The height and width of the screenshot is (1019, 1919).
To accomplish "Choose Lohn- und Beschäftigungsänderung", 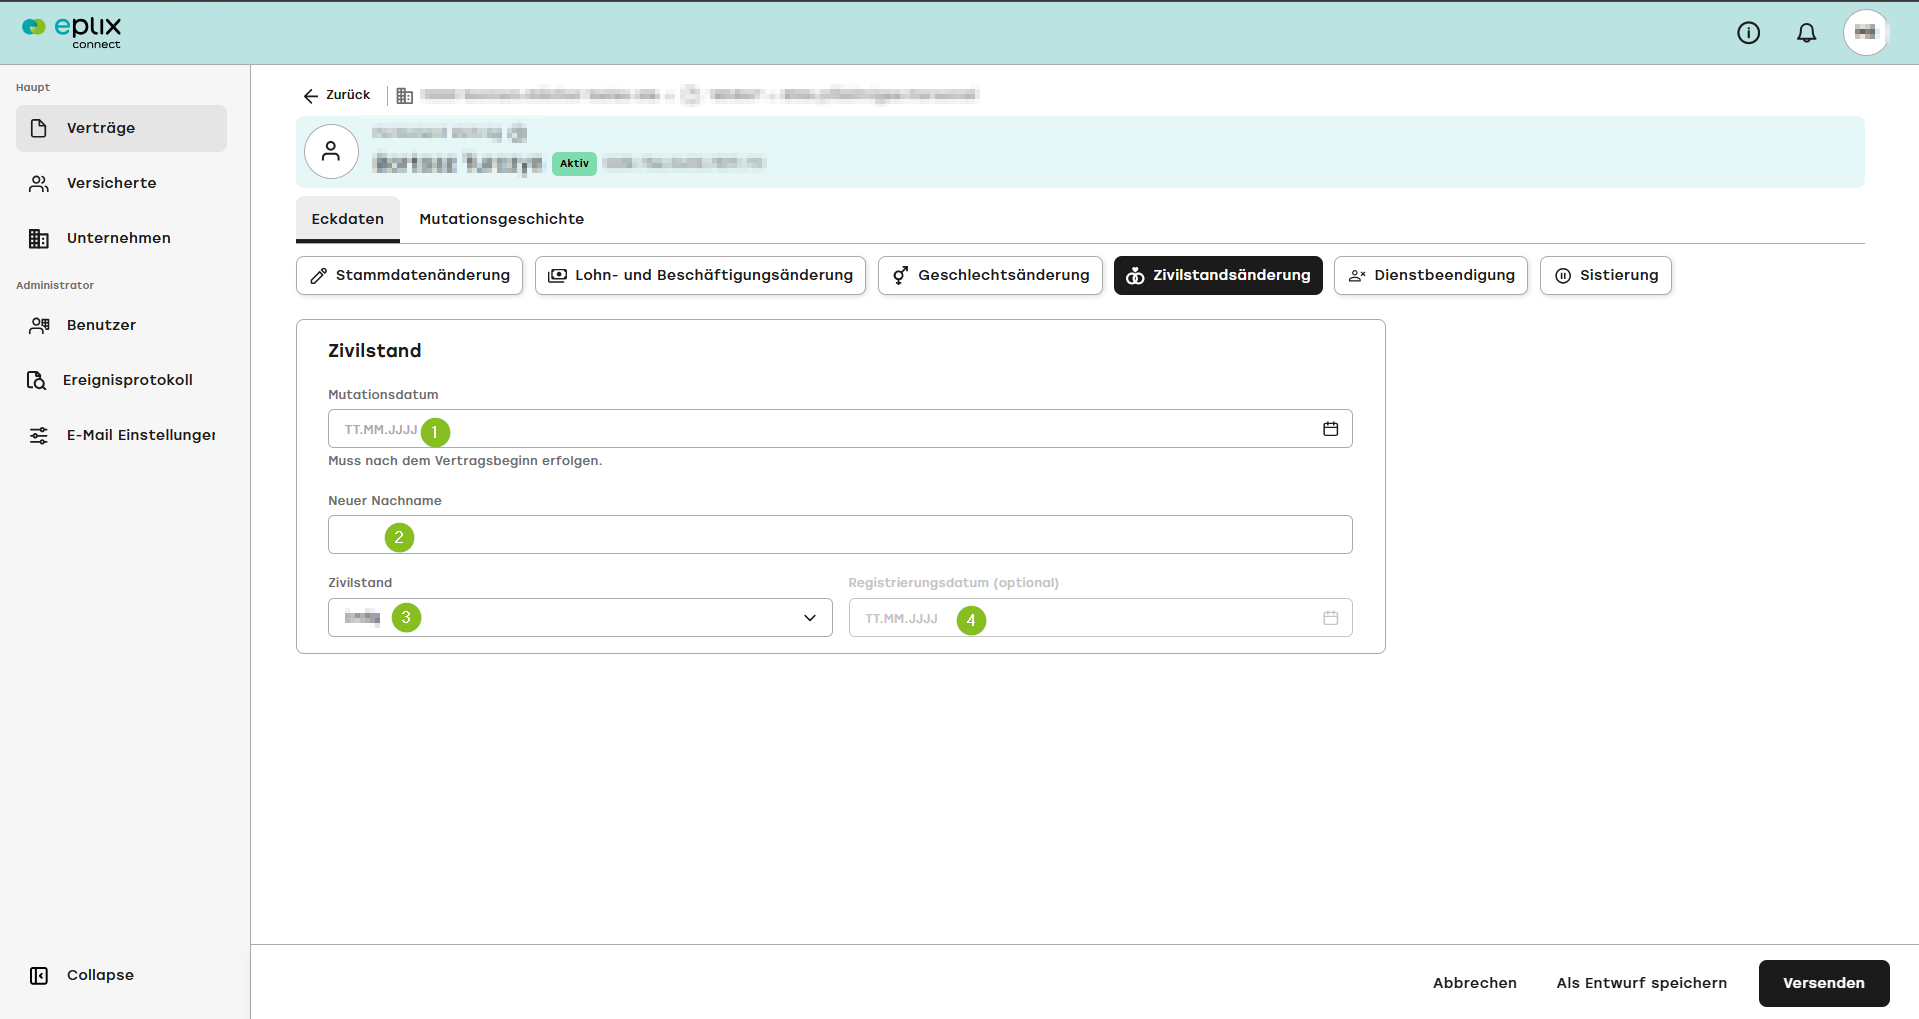I will pyautogui.click(x=700, y=275).
